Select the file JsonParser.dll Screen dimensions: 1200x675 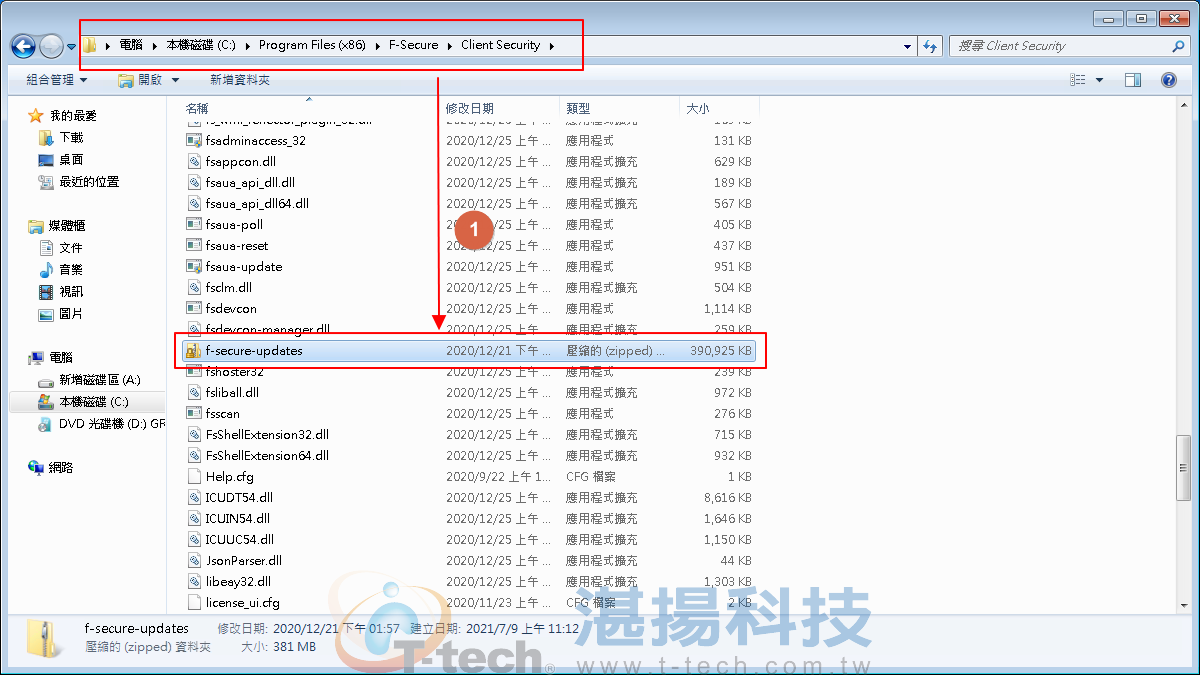244,561
